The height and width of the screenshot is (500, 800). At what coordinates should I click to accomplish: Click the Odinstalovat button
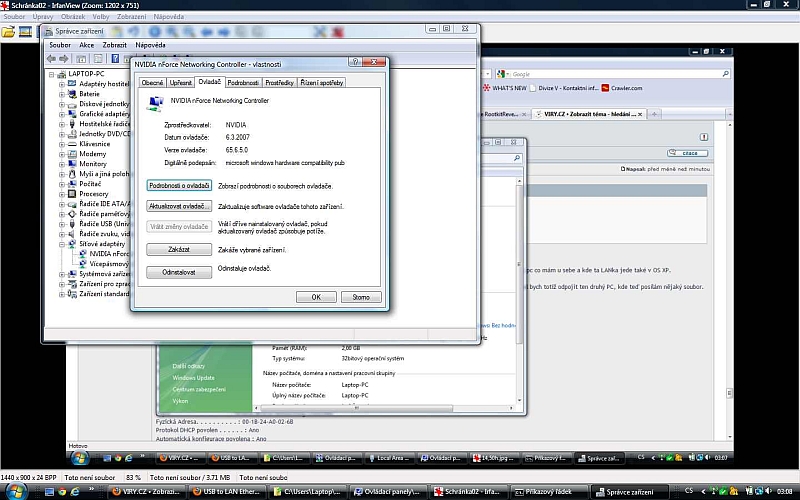(x=179, y=272)
